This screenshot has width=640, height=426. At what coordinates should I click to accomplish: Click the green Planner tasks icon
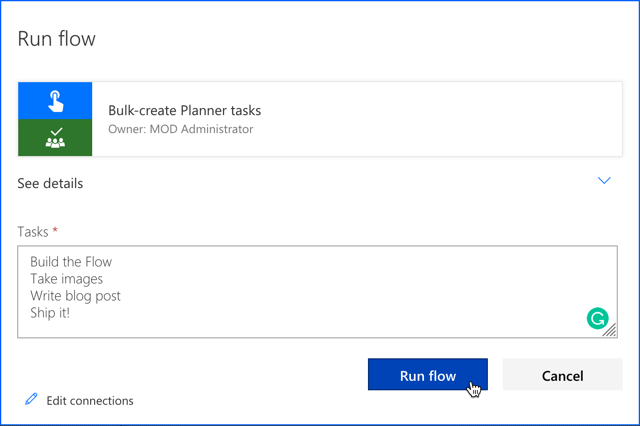coord(55,138)
